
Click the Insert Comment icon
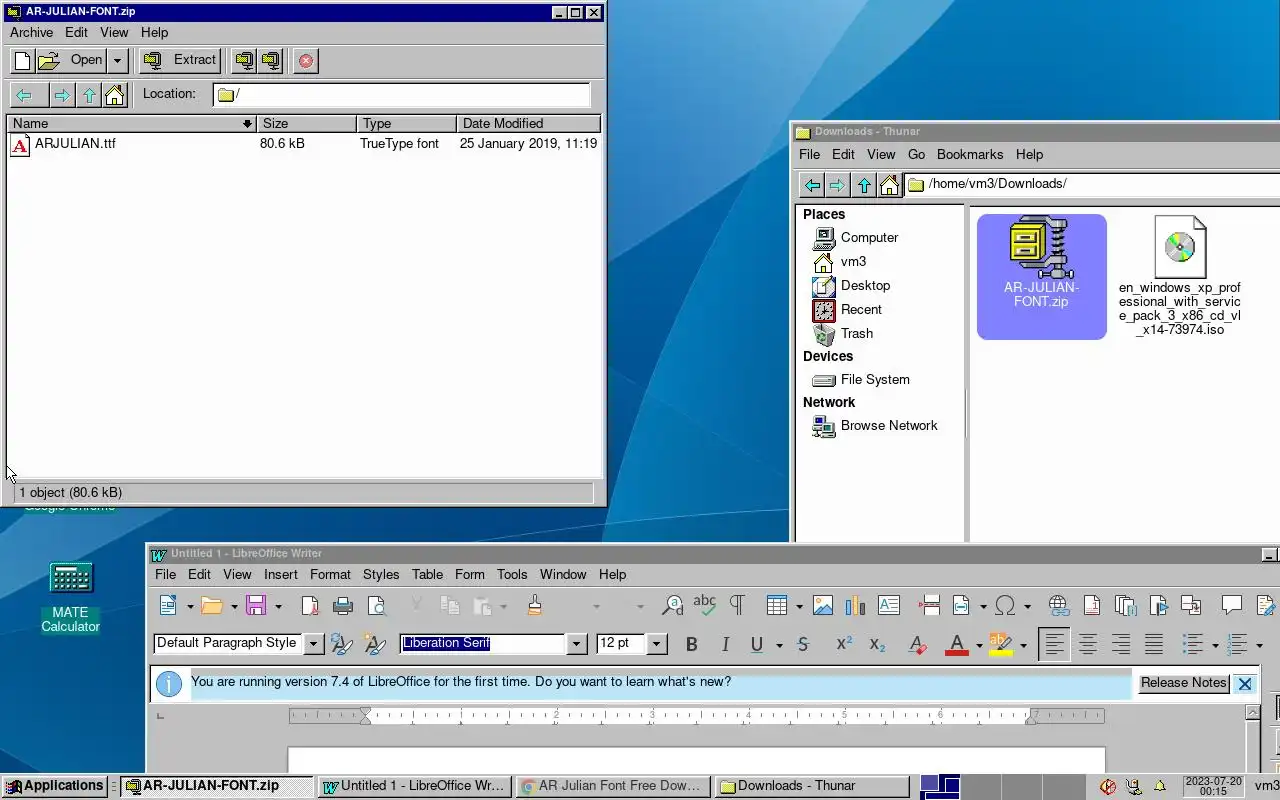point(1232,606)
